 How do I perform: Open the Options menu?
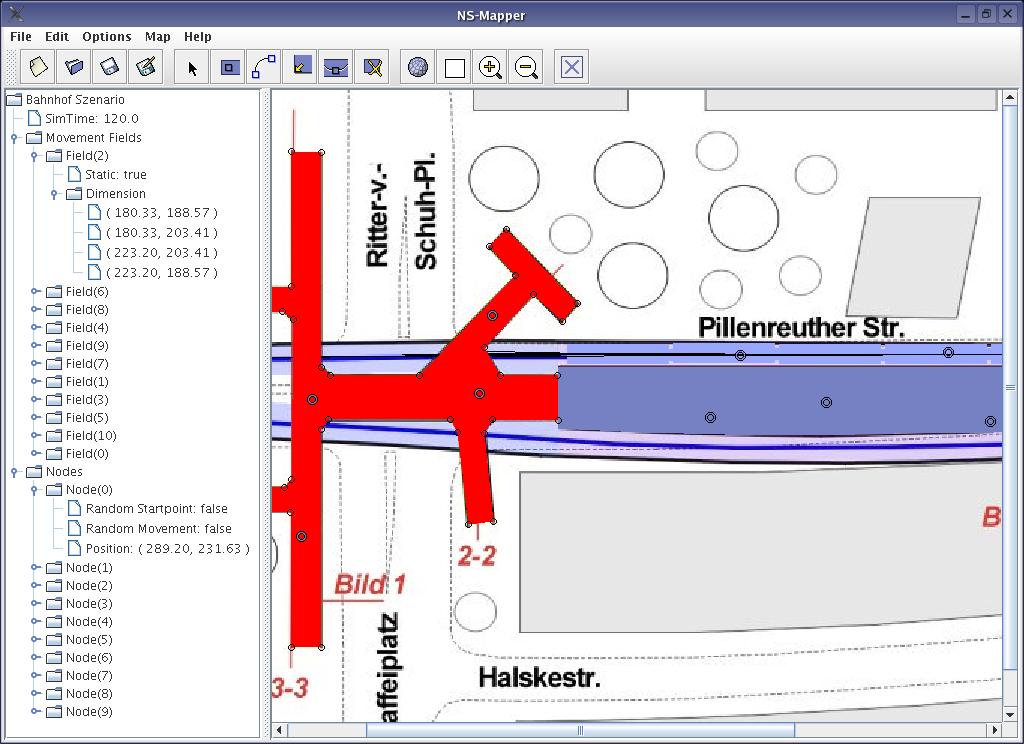(x=106, y=36)
